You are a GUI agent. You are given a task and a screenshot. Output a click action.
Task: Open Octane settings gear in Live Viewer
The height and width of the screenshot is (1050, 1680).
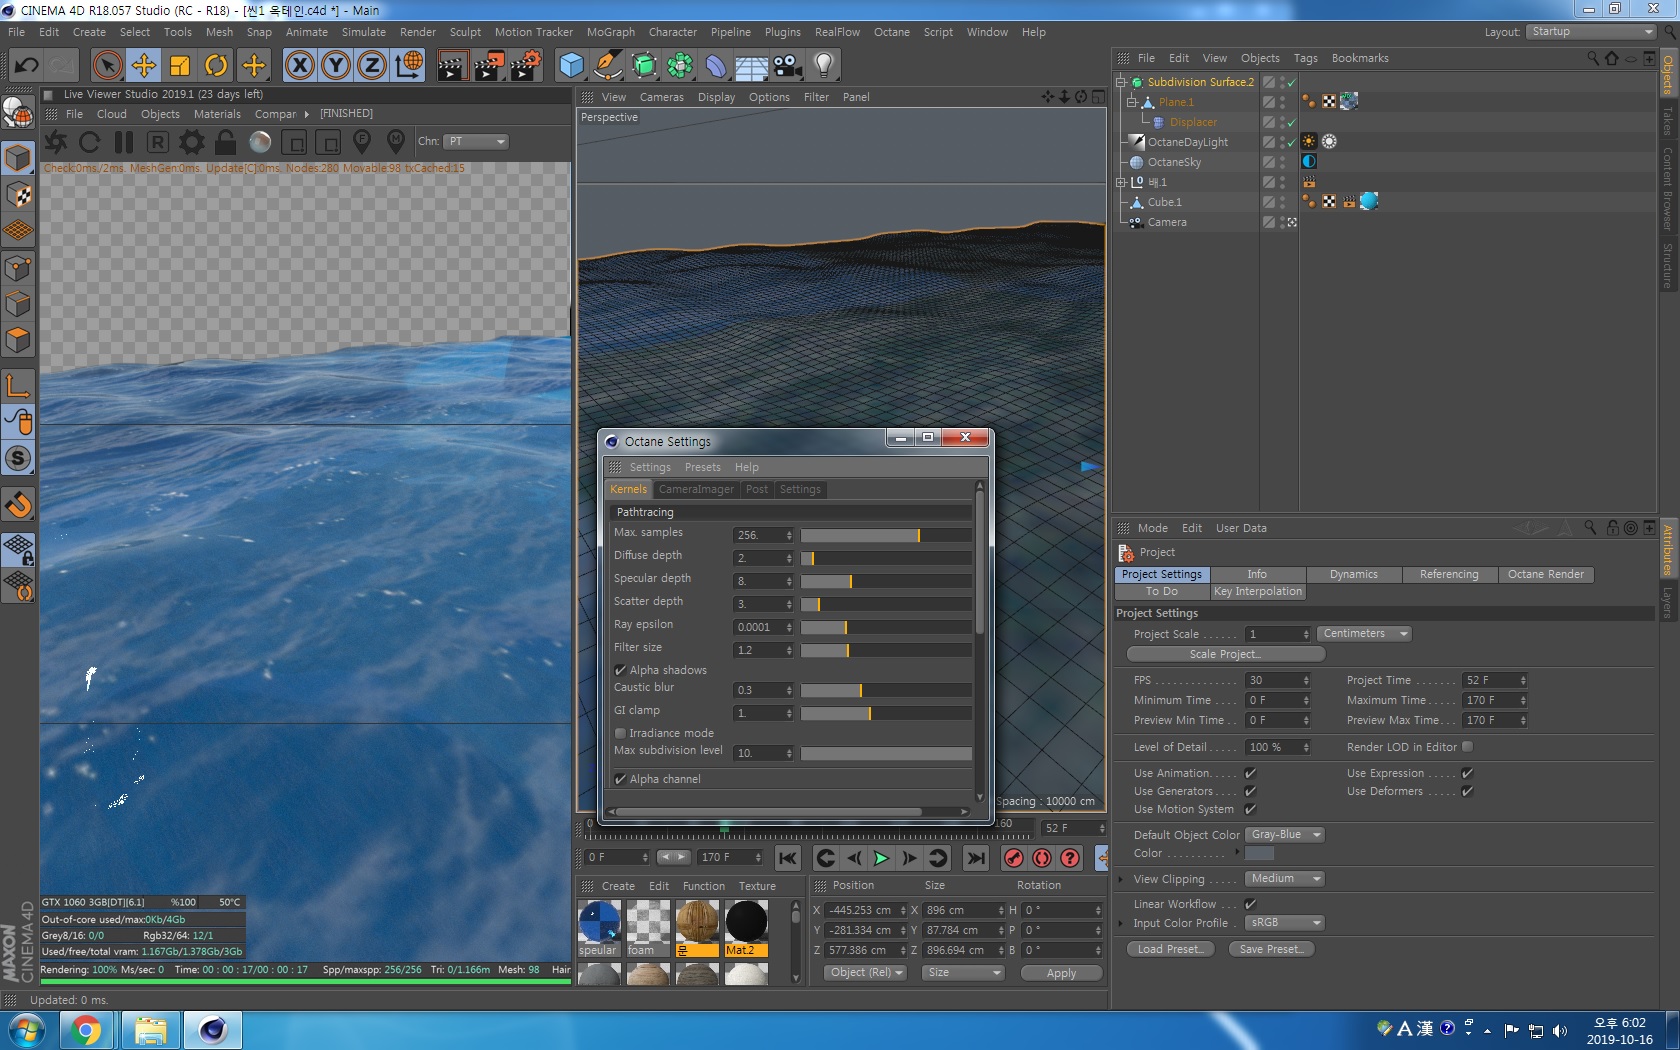coord(191,142)
